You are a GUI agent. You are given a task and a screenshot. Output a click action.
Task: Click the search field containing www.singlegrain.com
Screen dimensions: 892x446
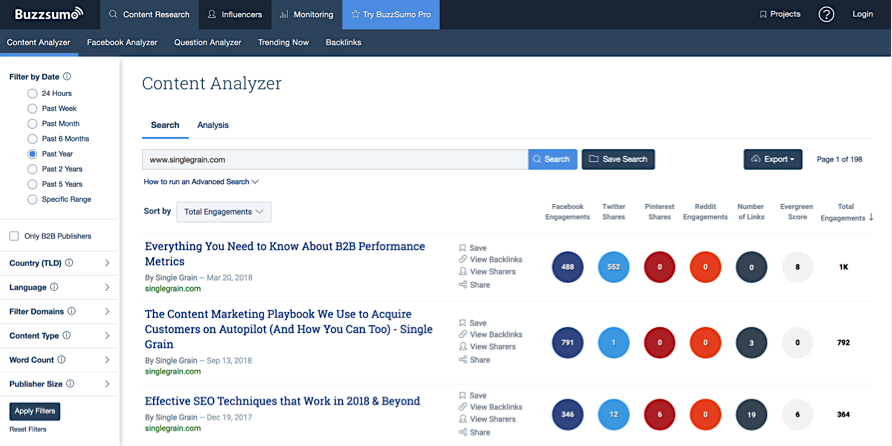coord(335,160)
